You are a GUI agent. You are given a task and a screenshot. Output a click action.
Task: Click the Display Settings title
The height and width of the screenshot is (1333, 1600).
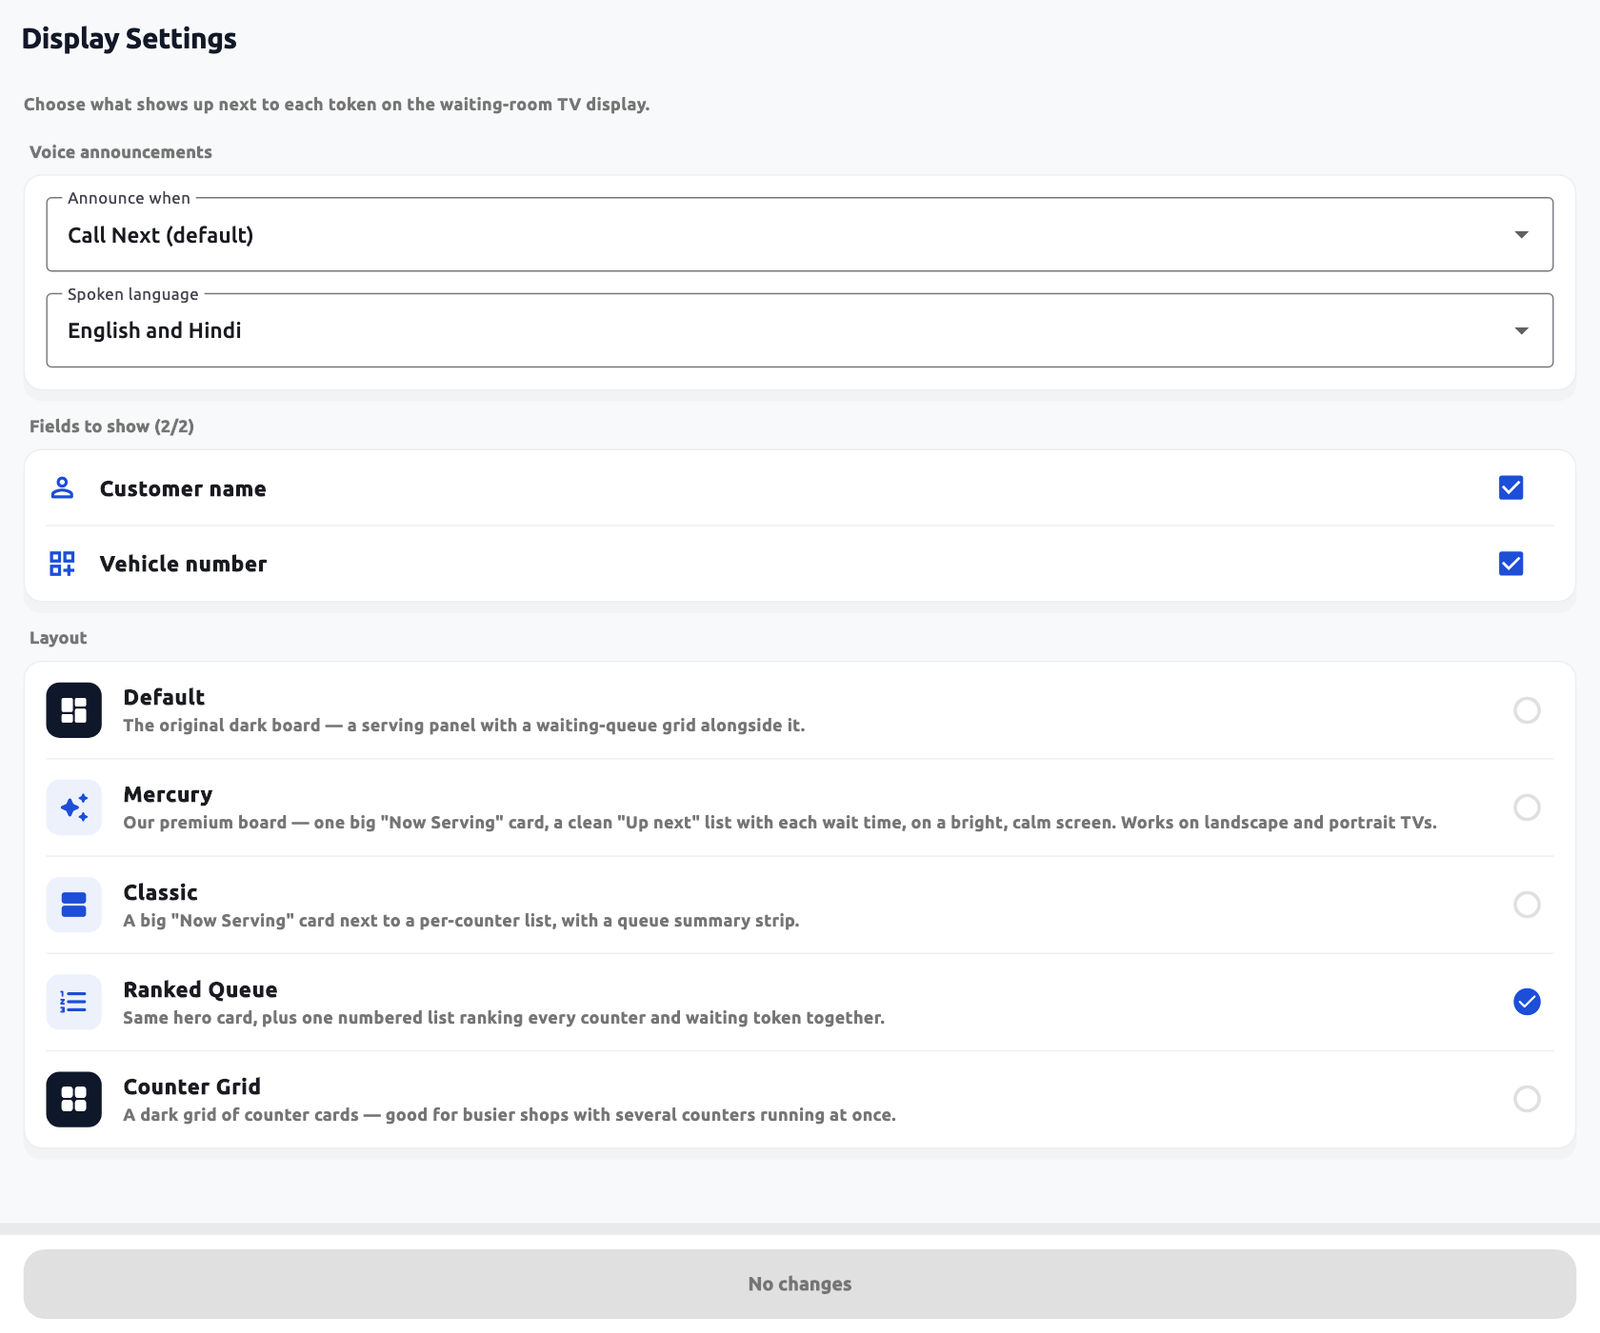tap(129, 38)
